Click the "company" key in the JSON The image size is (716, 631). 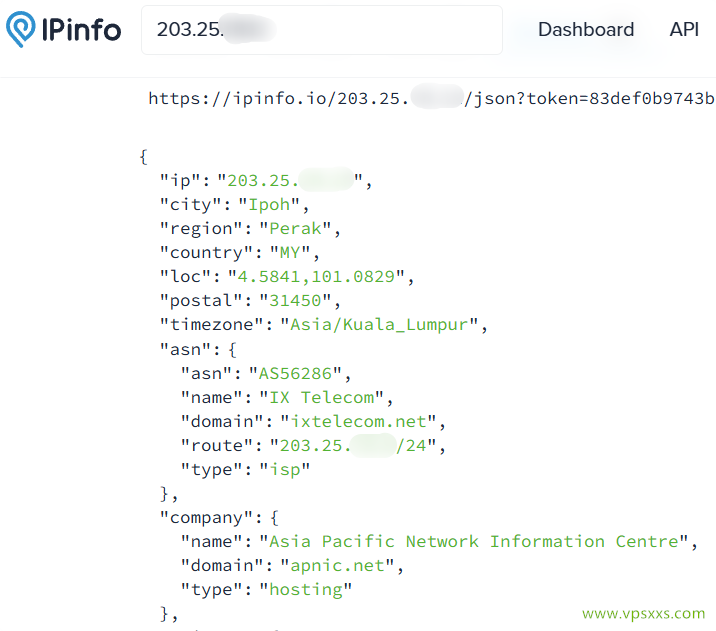coord(206,518)
